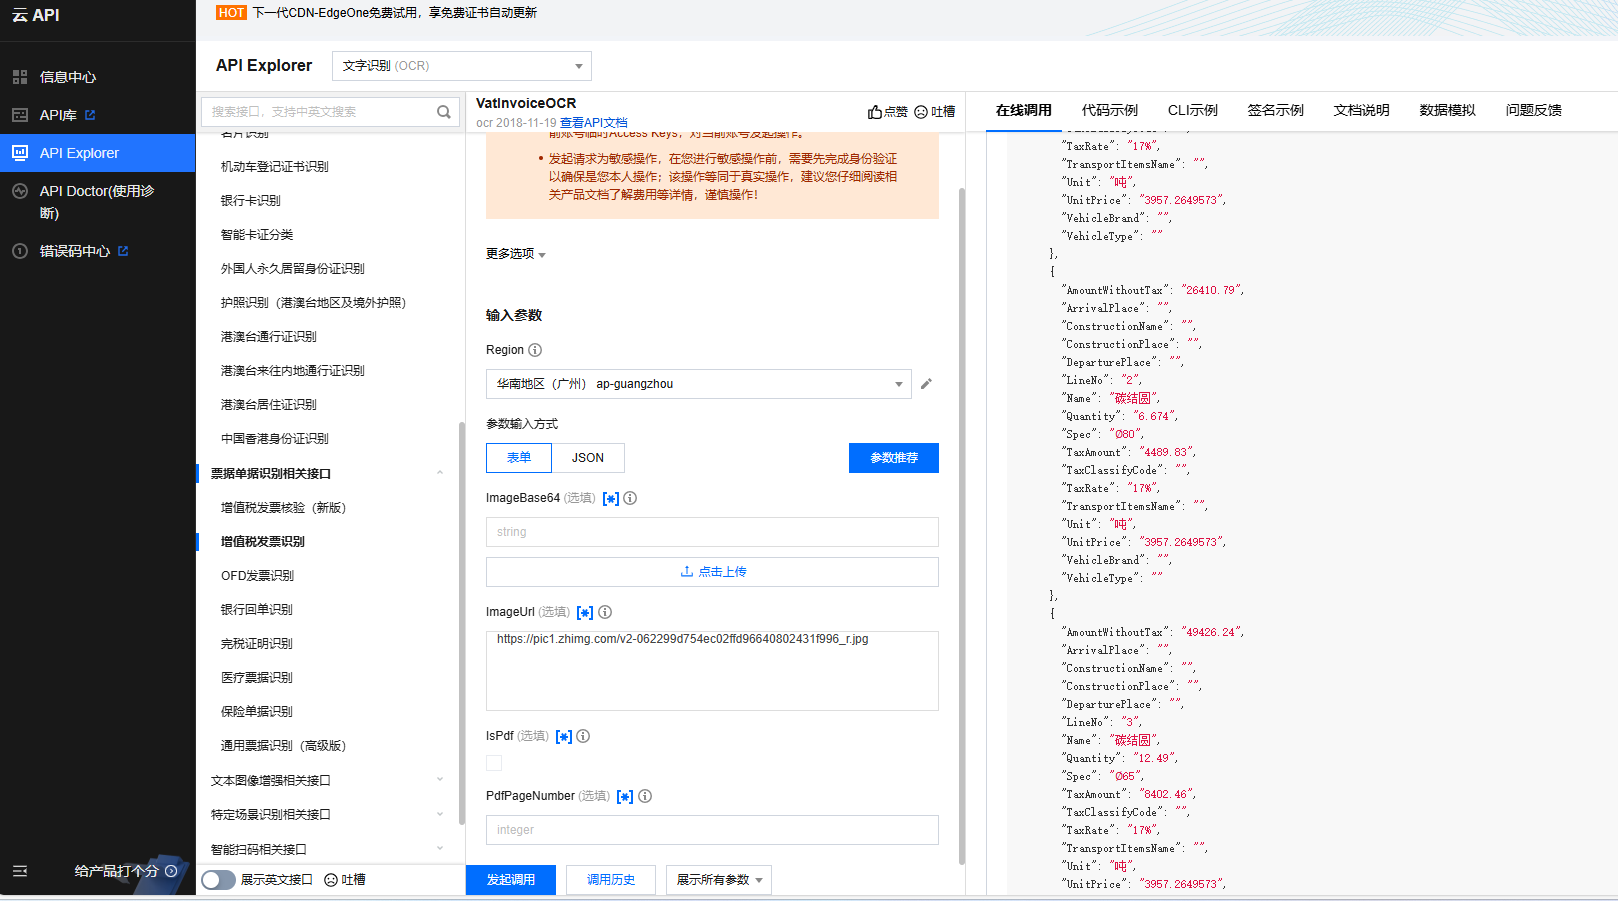The width and height of the screenshot is (1618, 901).
Task: Click 给产品打个分 arrow icon
Action: point(171,871)
